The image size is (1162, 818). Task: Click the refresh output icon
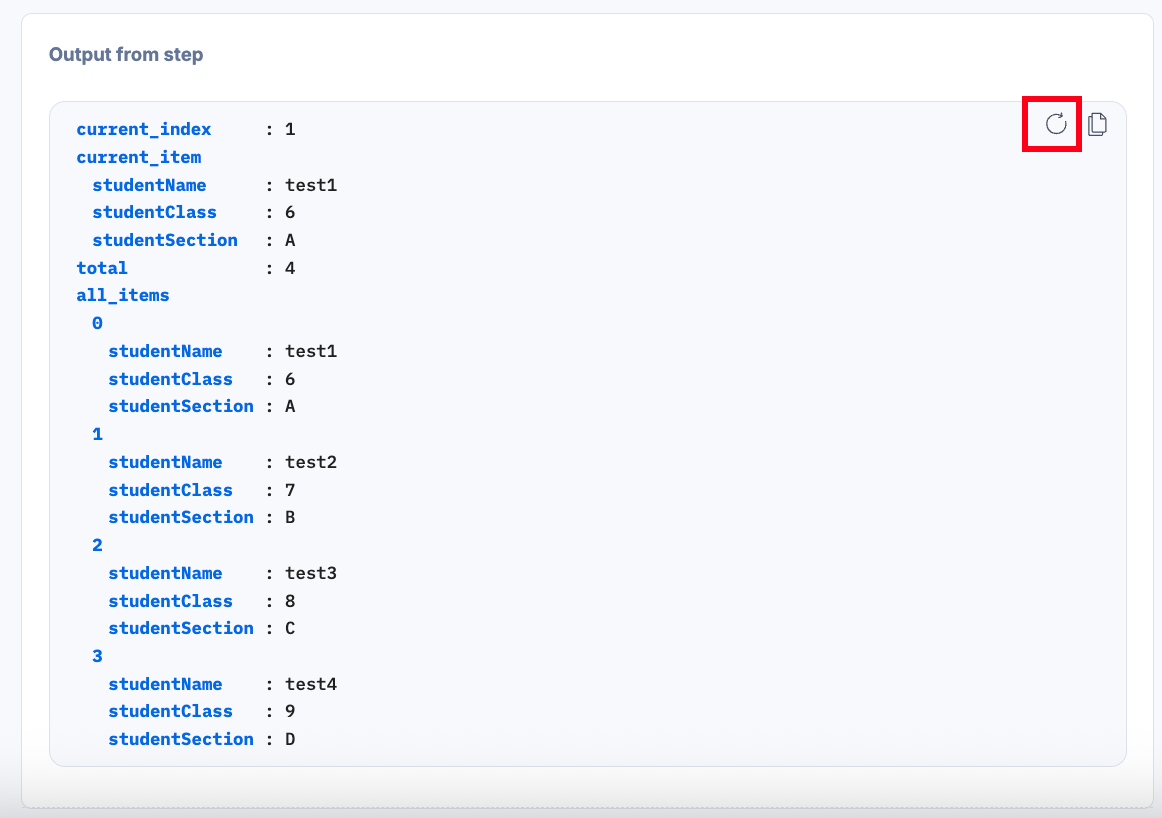(1055, 124)
